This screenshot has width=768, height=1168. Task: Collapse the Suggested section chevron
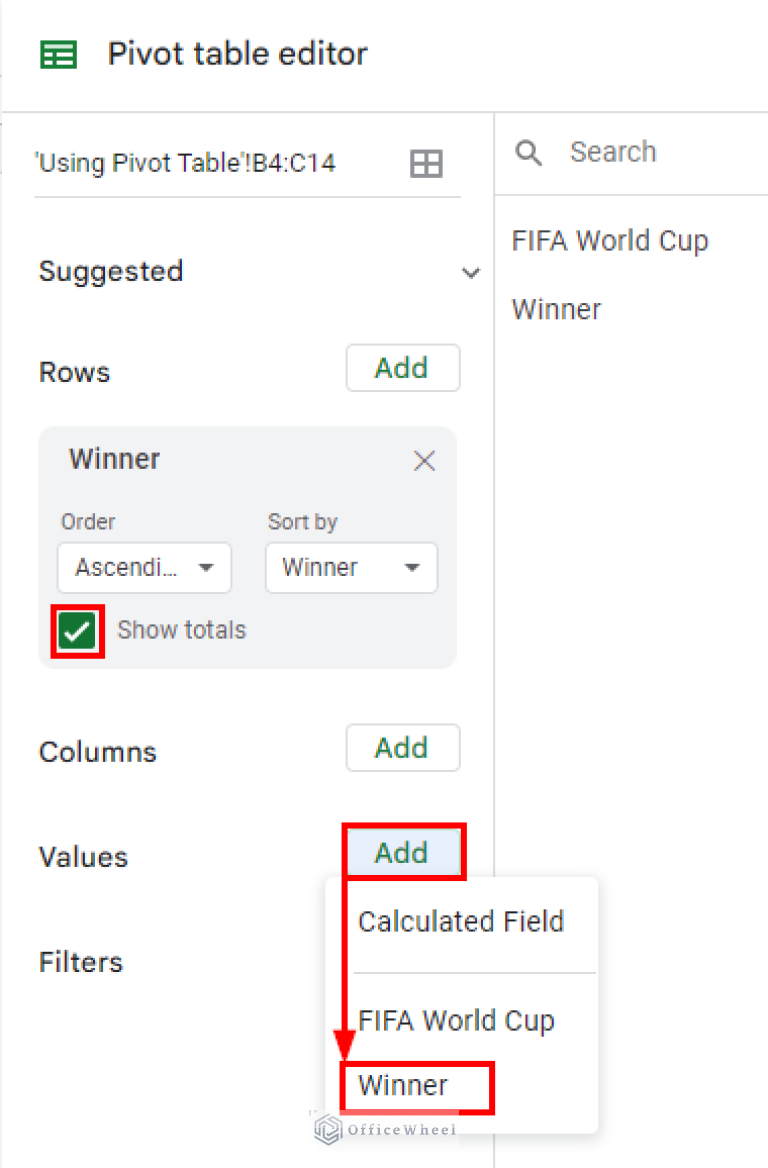pos(470,272)
